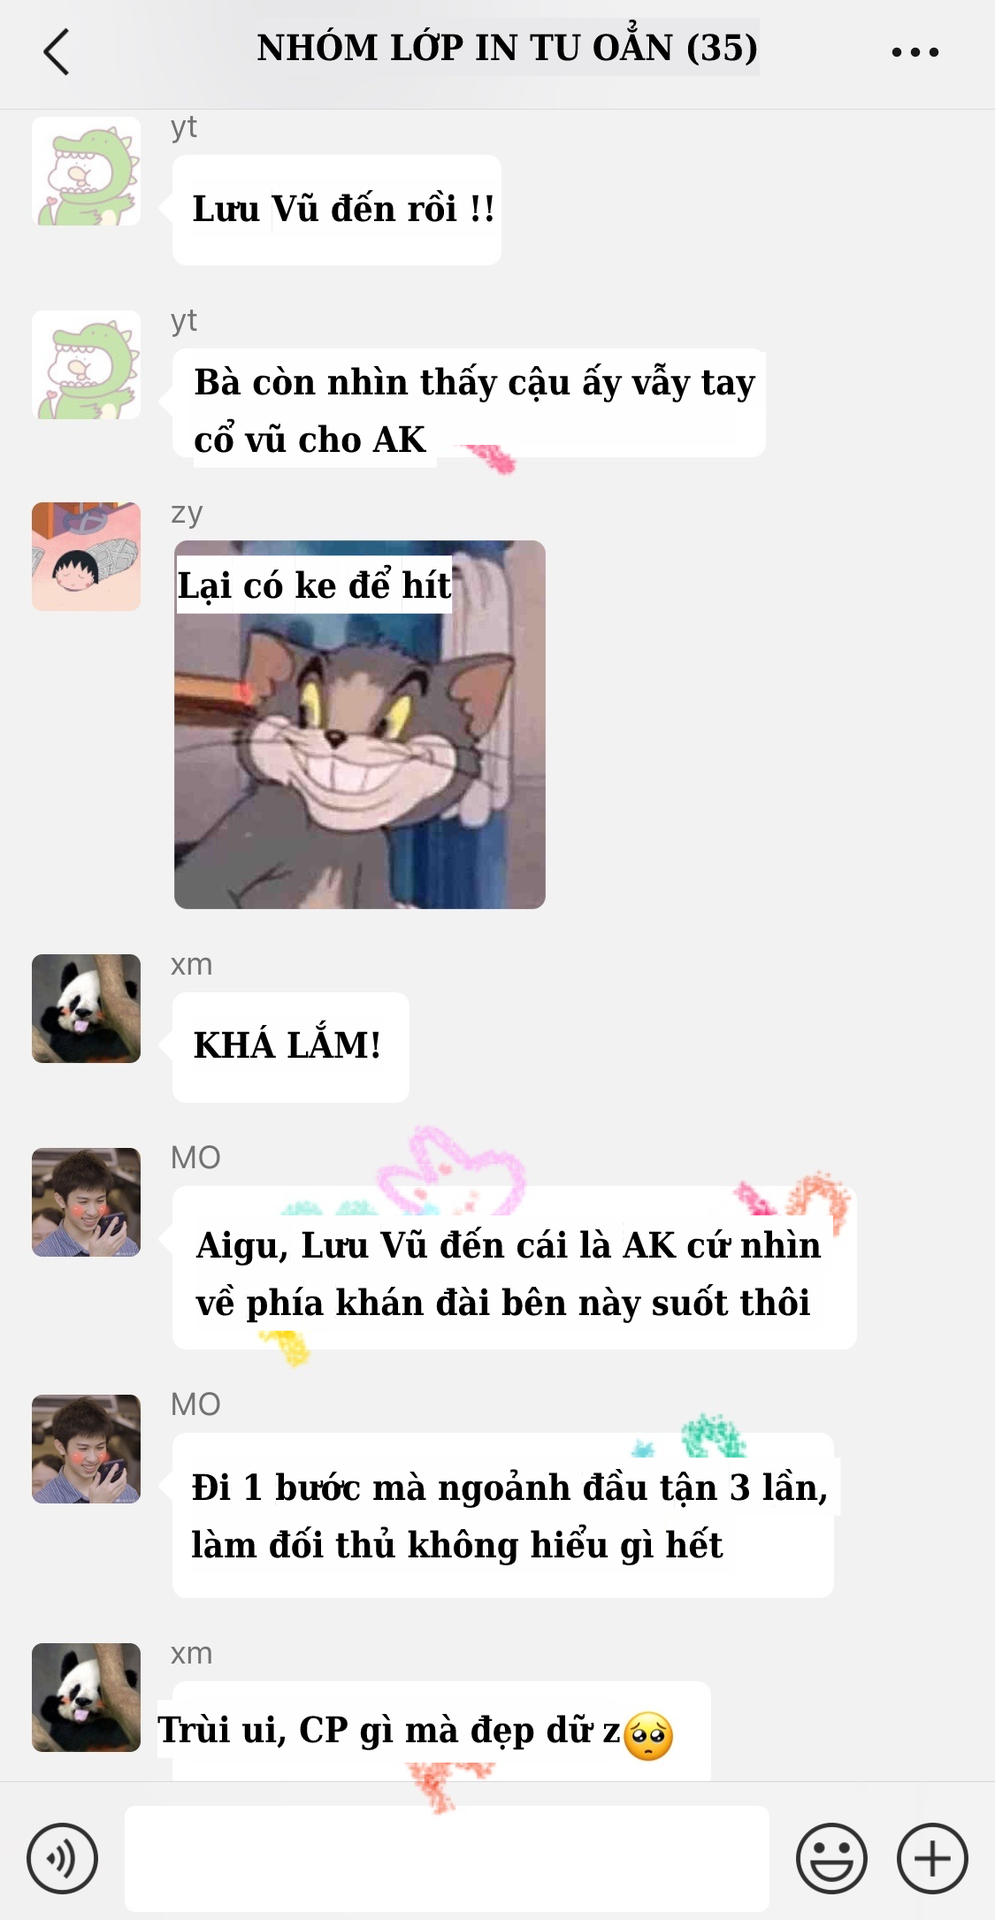Select the 'KHÁ LẮM!' message bubble
This screenshot has height=1920, width=995.
291,1047
